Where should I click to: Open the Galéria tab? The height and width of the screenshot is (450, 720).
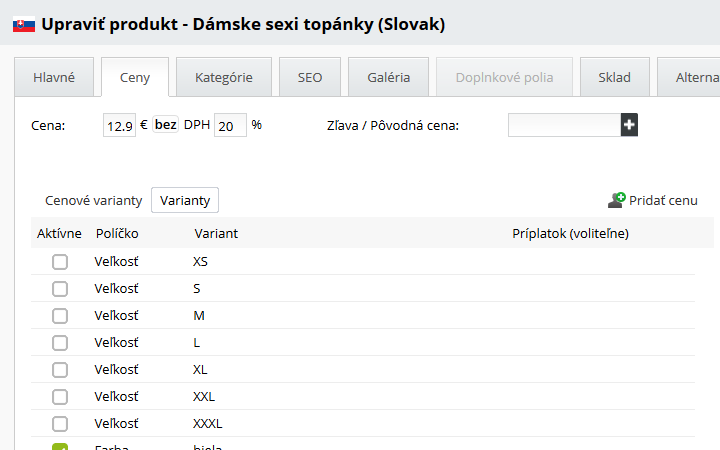click(389, 77)
